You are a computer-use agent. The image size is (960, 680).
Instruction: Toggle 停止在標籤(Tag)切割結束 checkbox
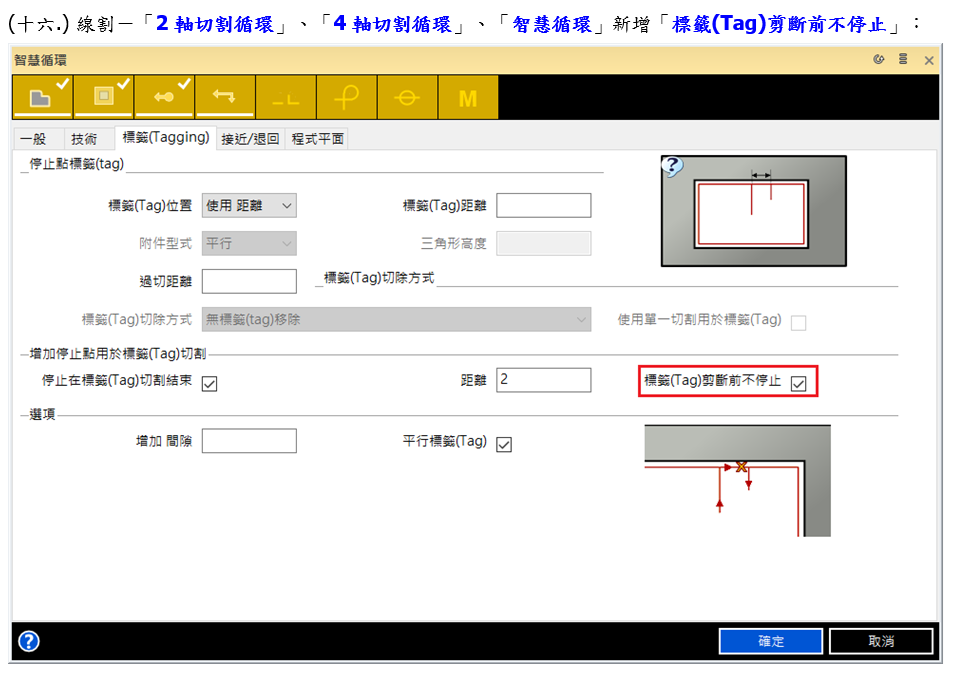point(209,383)
